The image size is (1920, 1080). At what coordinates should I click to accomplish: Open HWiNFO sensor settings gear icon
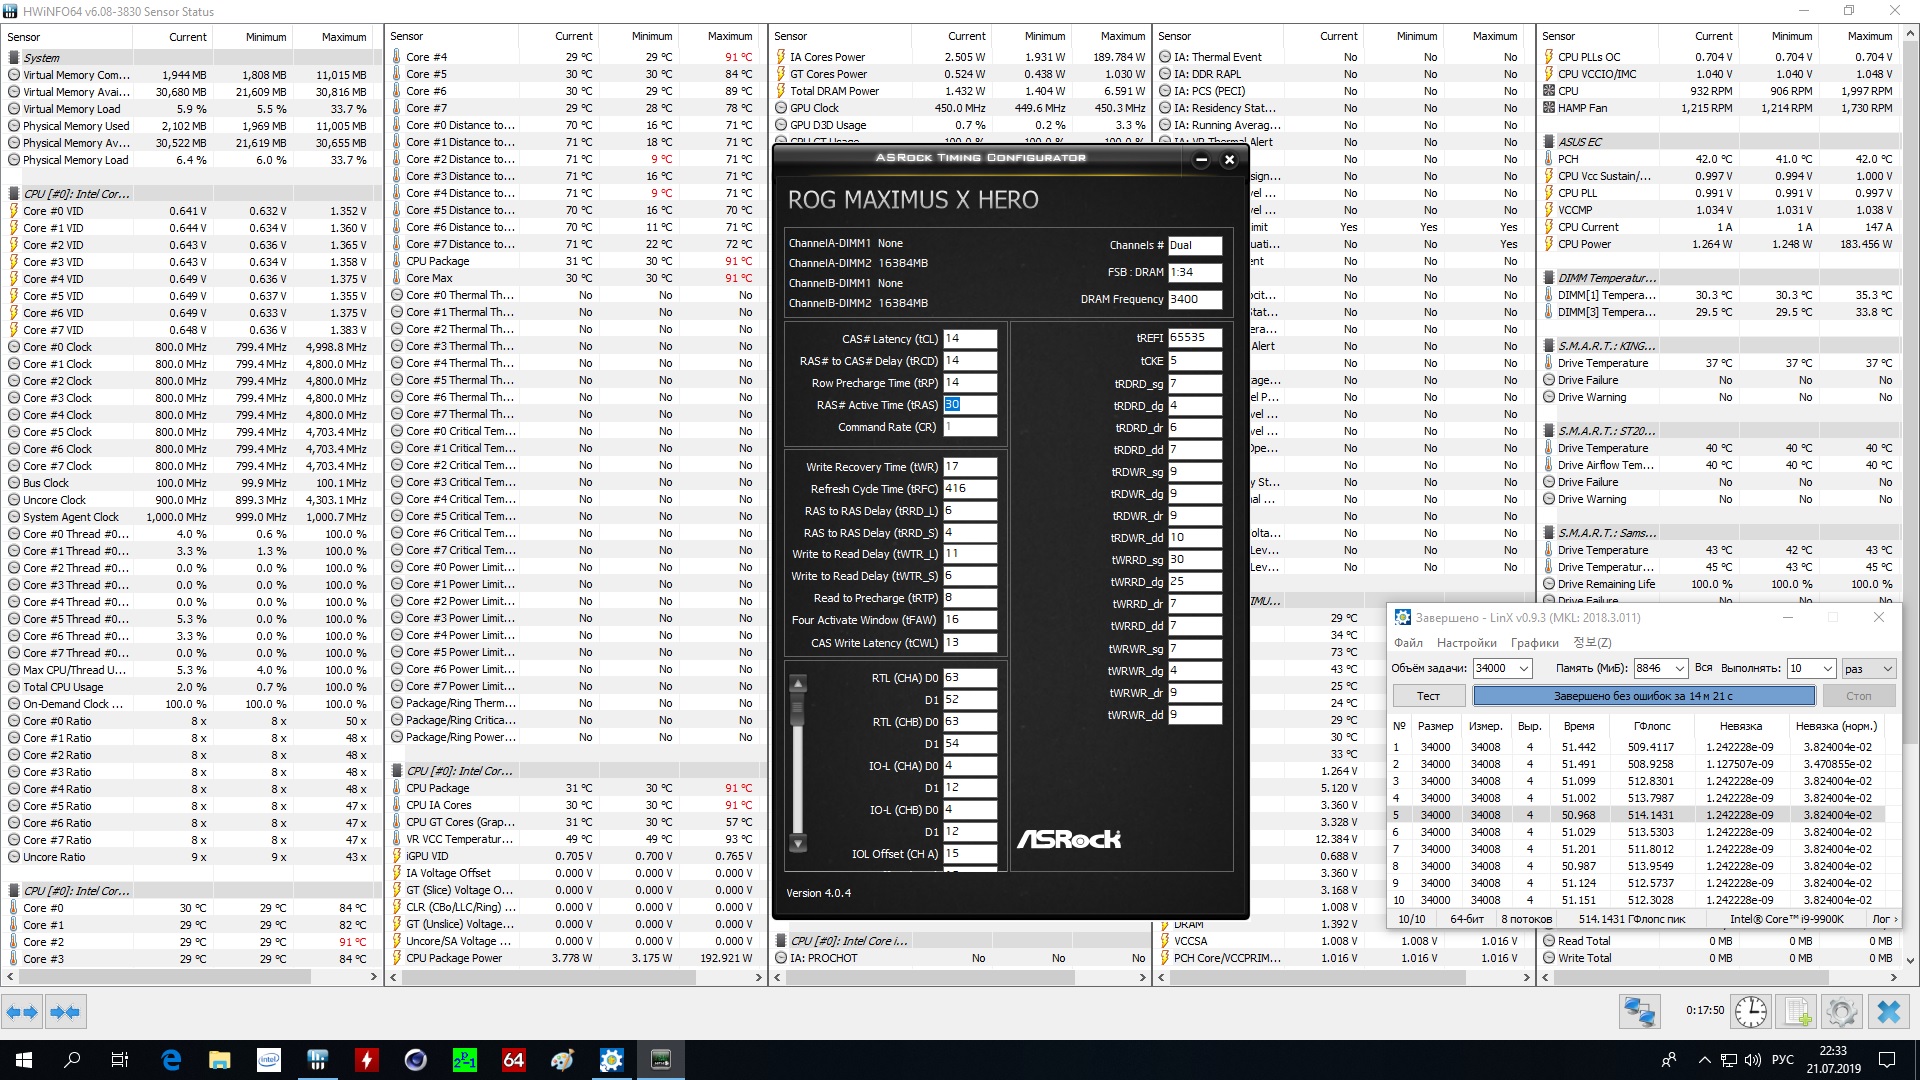1842,1012
